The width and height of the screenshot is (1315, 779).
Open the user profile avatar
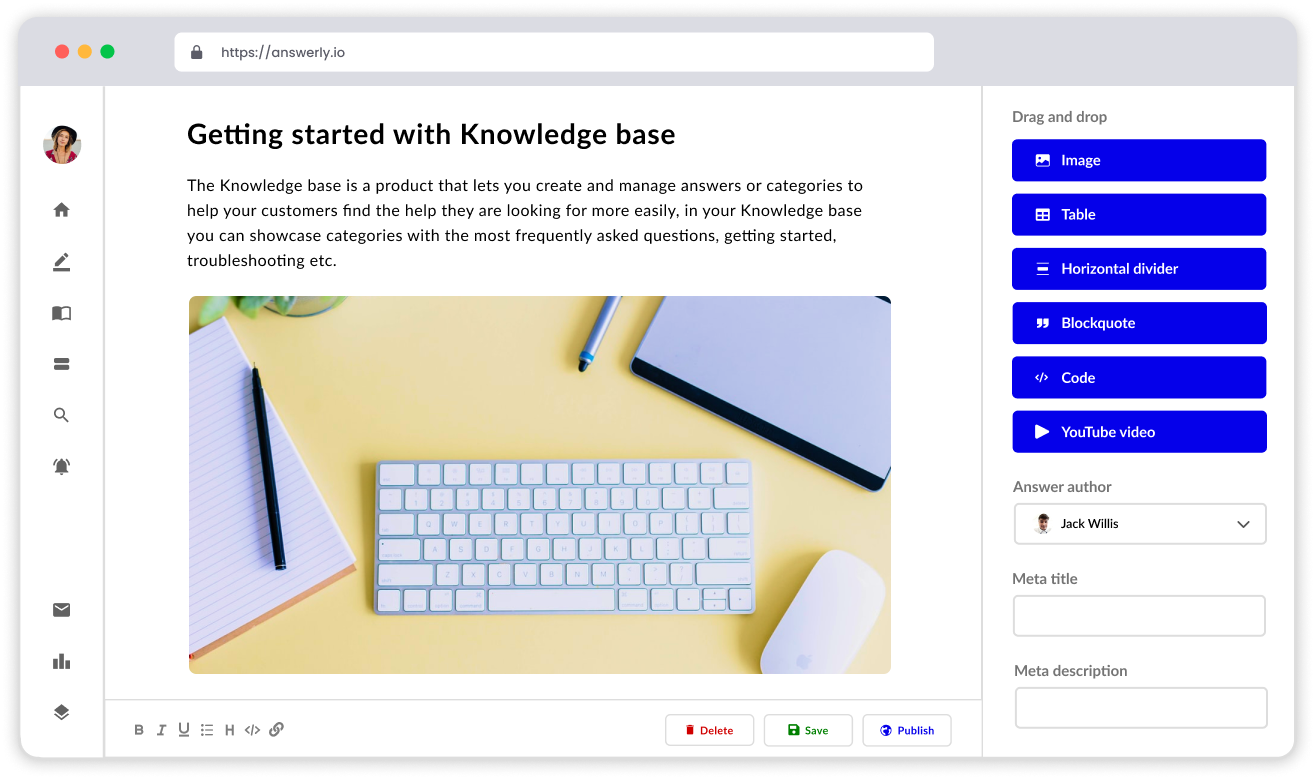[62, 145]
